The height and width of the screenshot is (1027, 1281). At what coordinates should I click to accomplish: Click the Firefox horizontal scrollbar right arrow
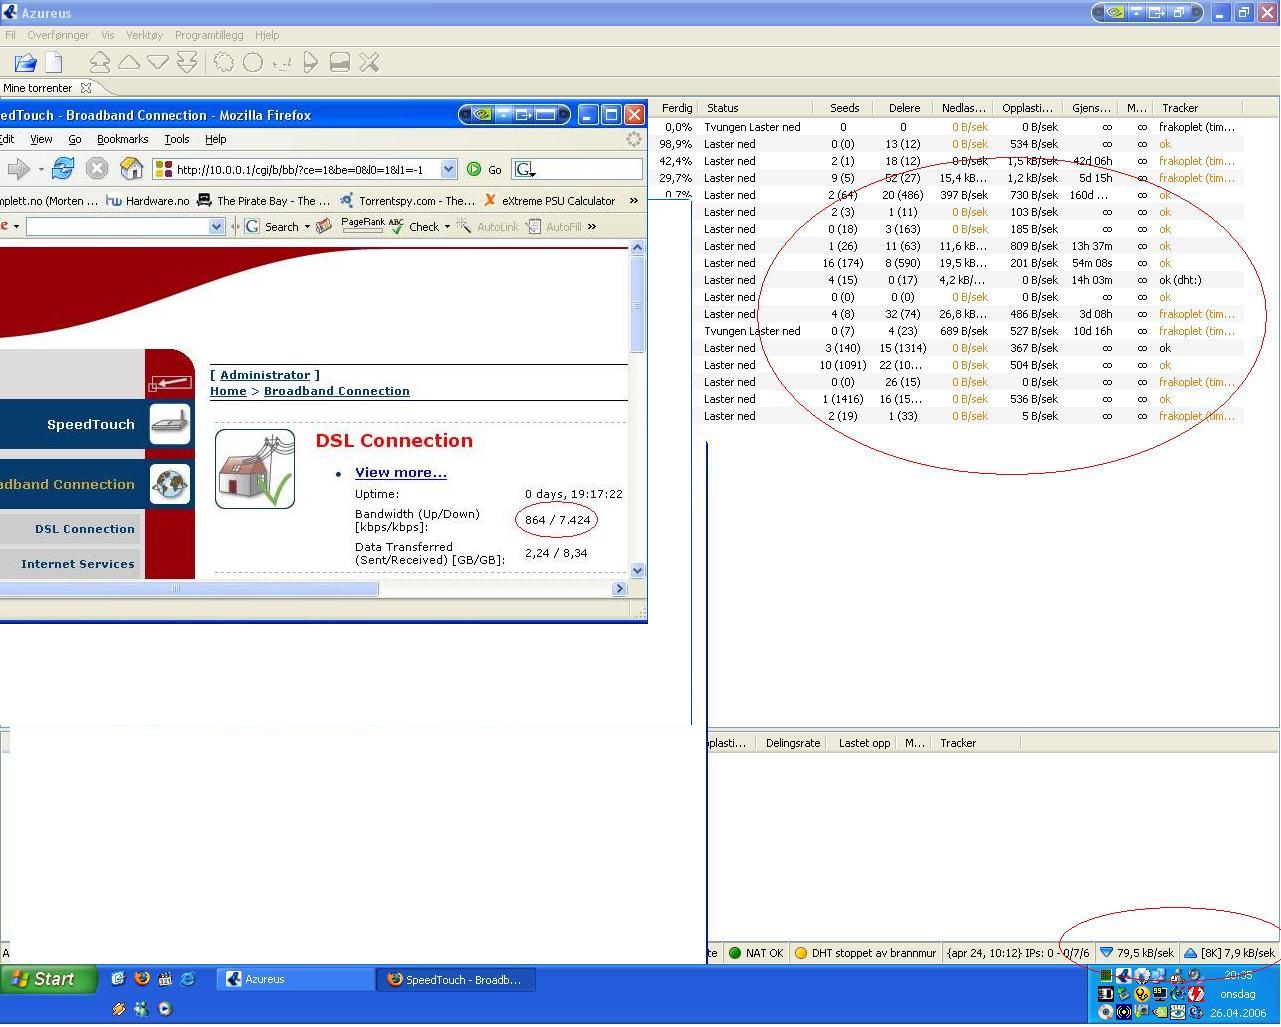pos(619,588)
